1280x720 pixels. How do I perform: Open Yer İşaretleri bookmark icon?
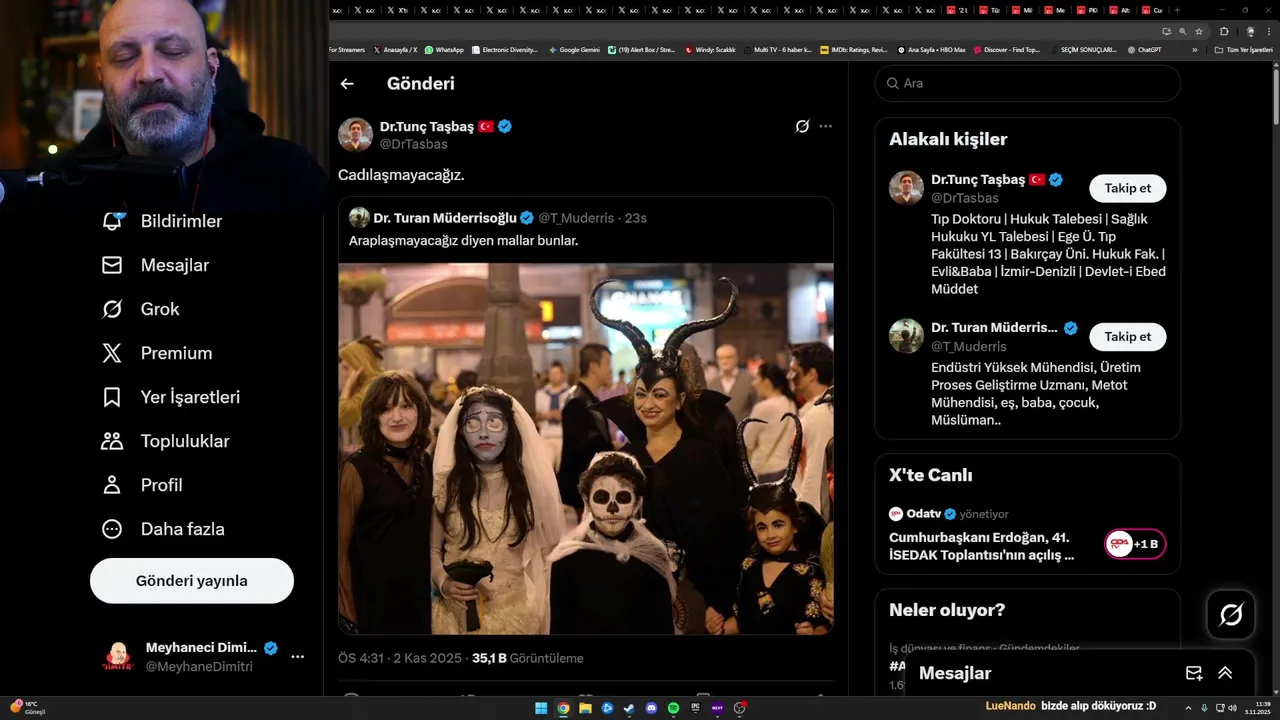pyautogui.click(x=112, y=397)
